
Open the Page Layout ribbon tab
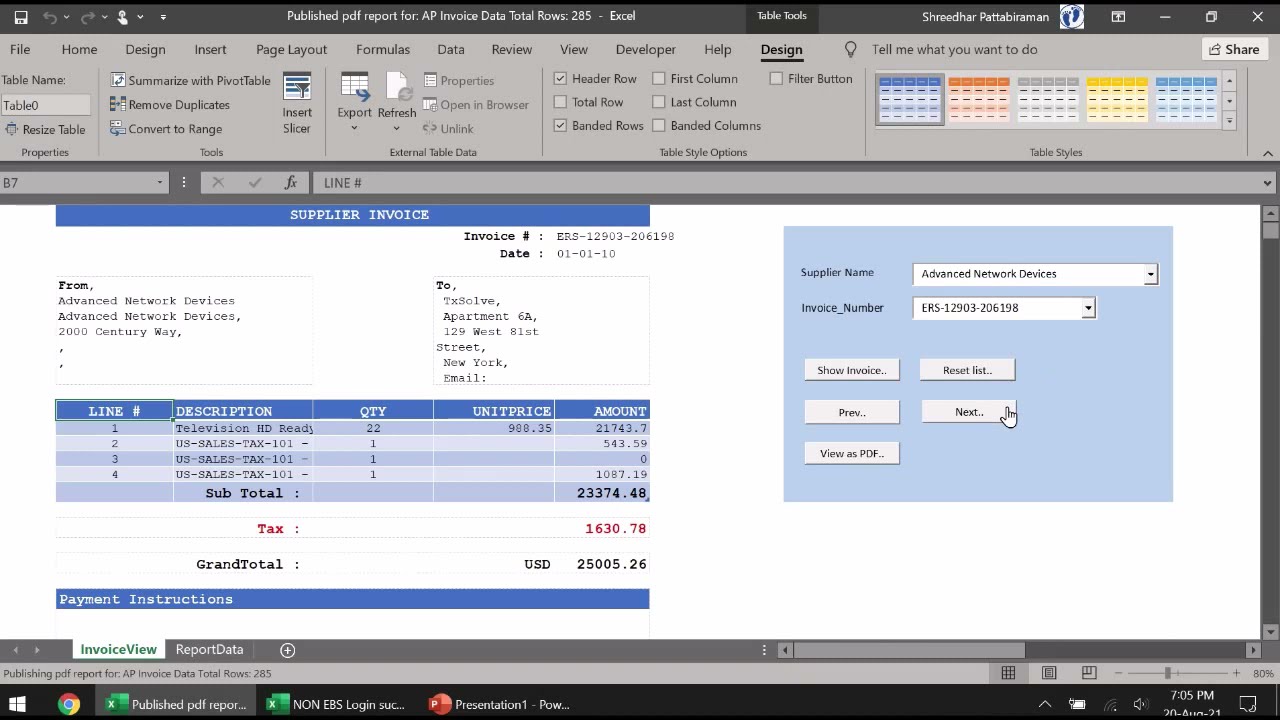coord(291,49)
